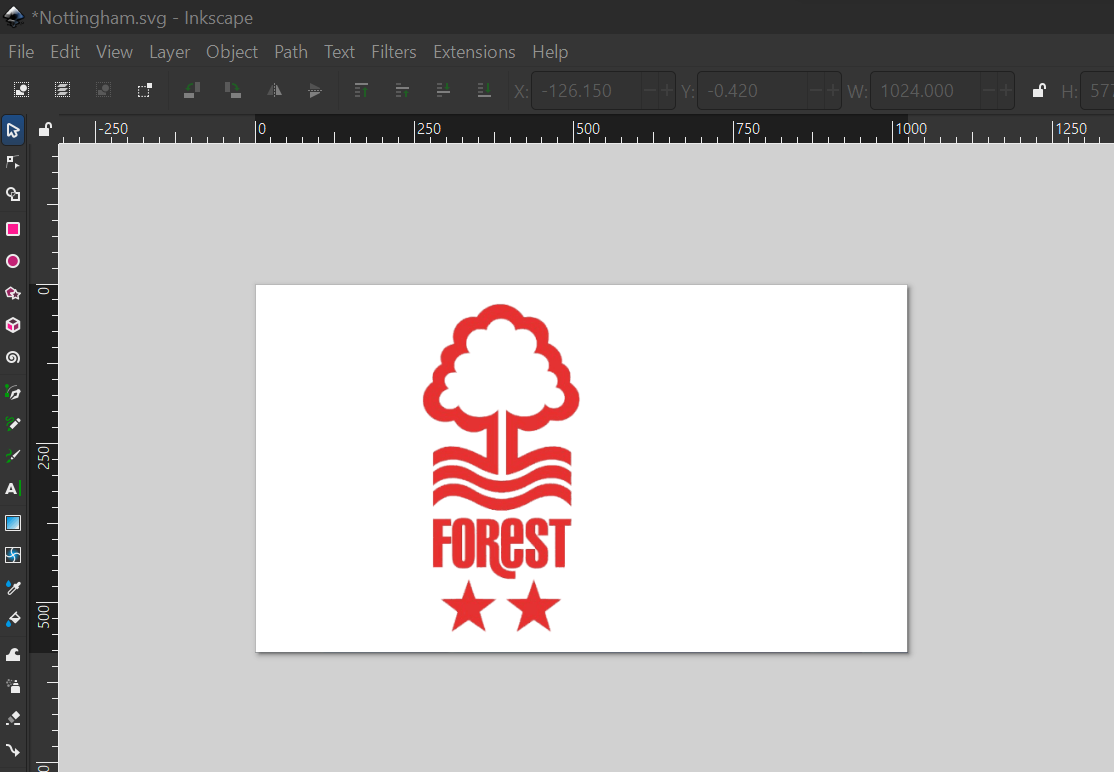
Task: Select the Shape Builder tool
Action: [13, 194]
